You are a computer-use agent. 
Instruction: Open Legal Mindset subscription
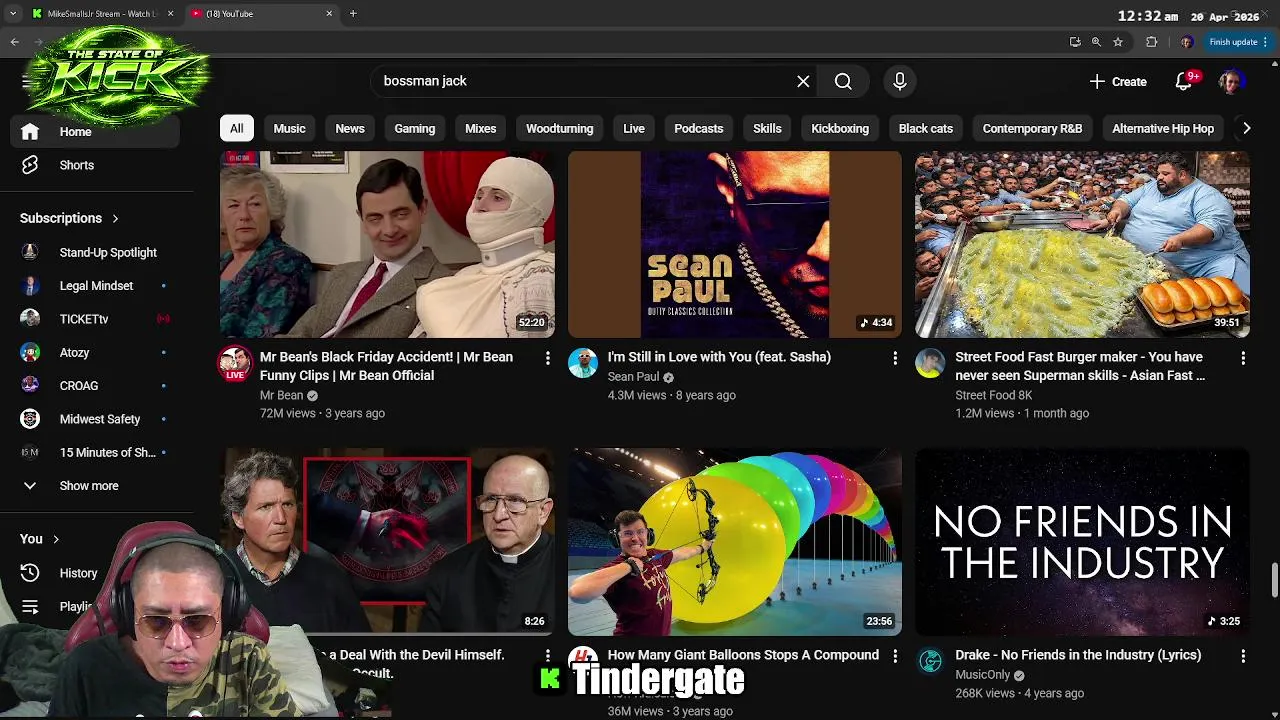97,286
